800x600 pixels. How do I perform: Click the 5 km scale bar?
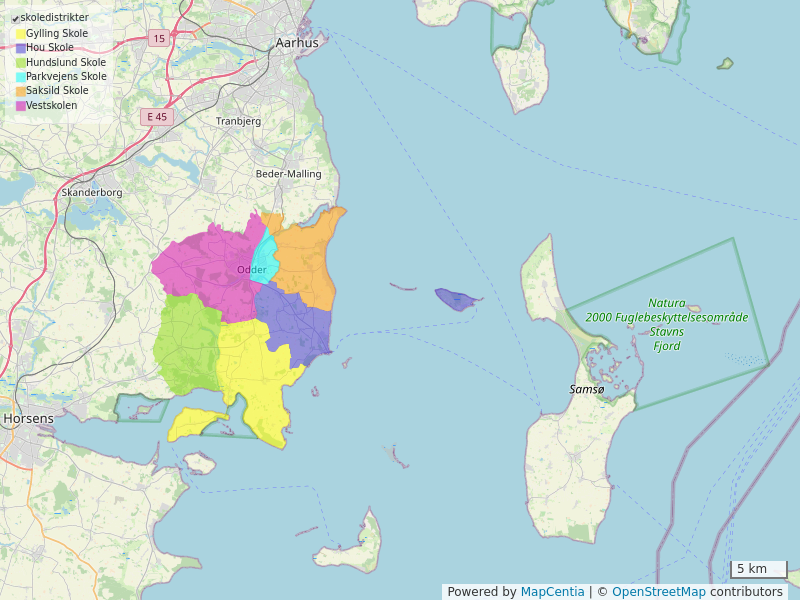click(758, 570)
